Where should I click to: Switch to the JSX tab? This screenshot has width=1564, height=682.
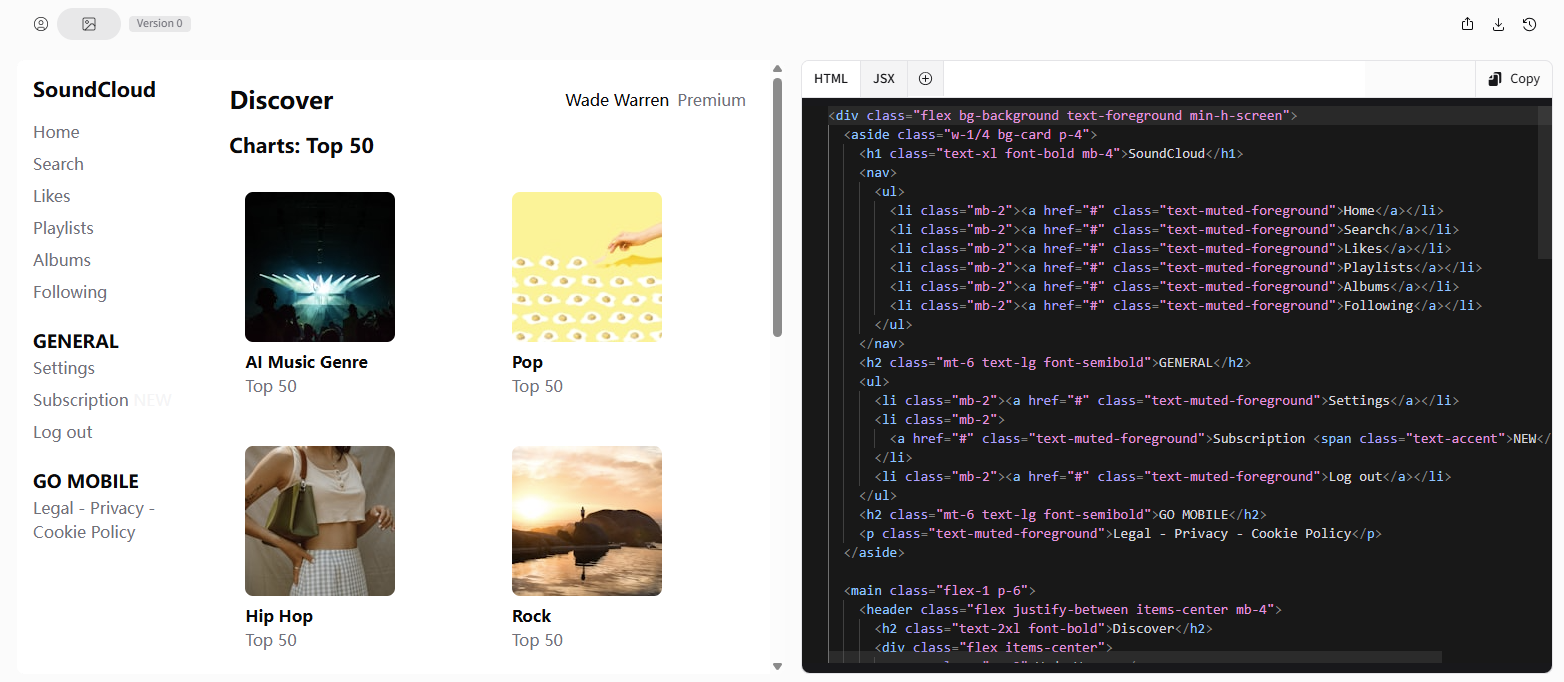(883, 79)
